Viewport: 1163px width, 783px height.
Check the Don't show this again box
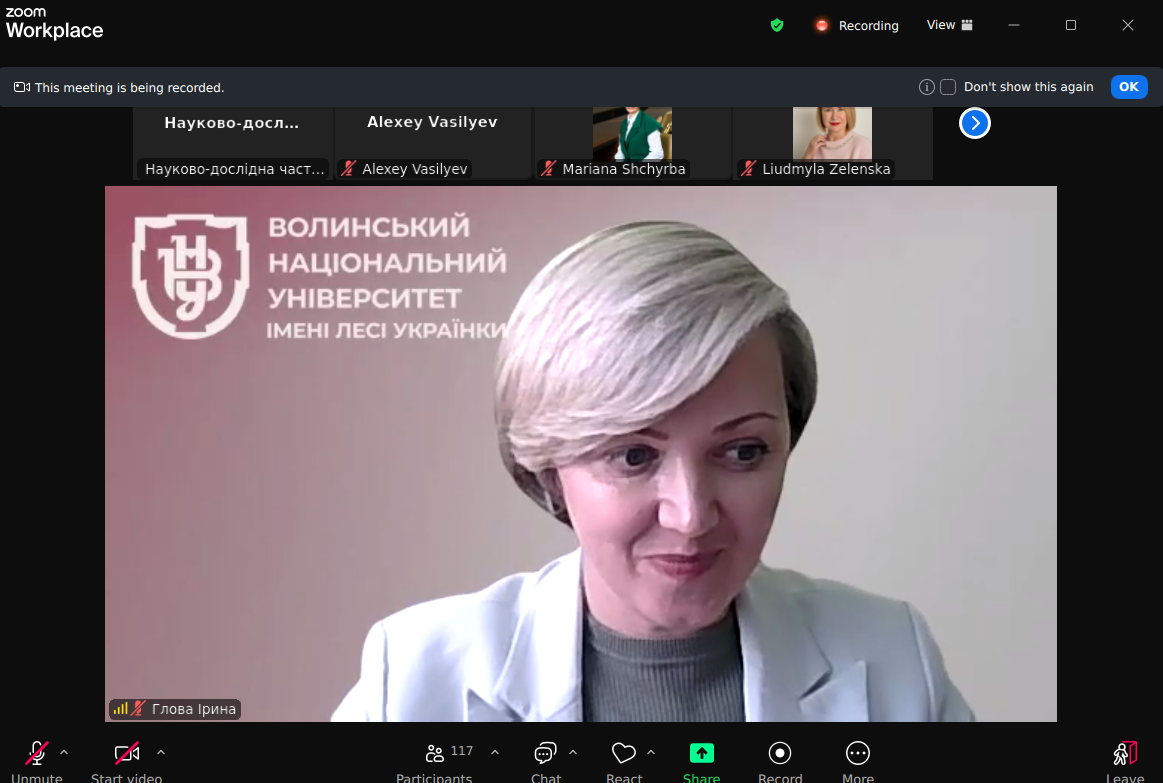pyautogui.click(x=948, y=87)
